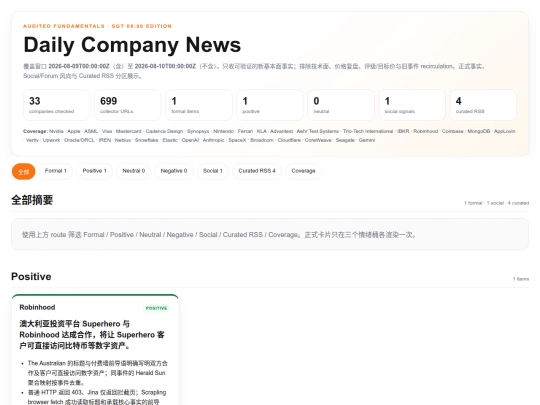
Task: Select Advantest in the coverage list
Action: click(281, 131)
